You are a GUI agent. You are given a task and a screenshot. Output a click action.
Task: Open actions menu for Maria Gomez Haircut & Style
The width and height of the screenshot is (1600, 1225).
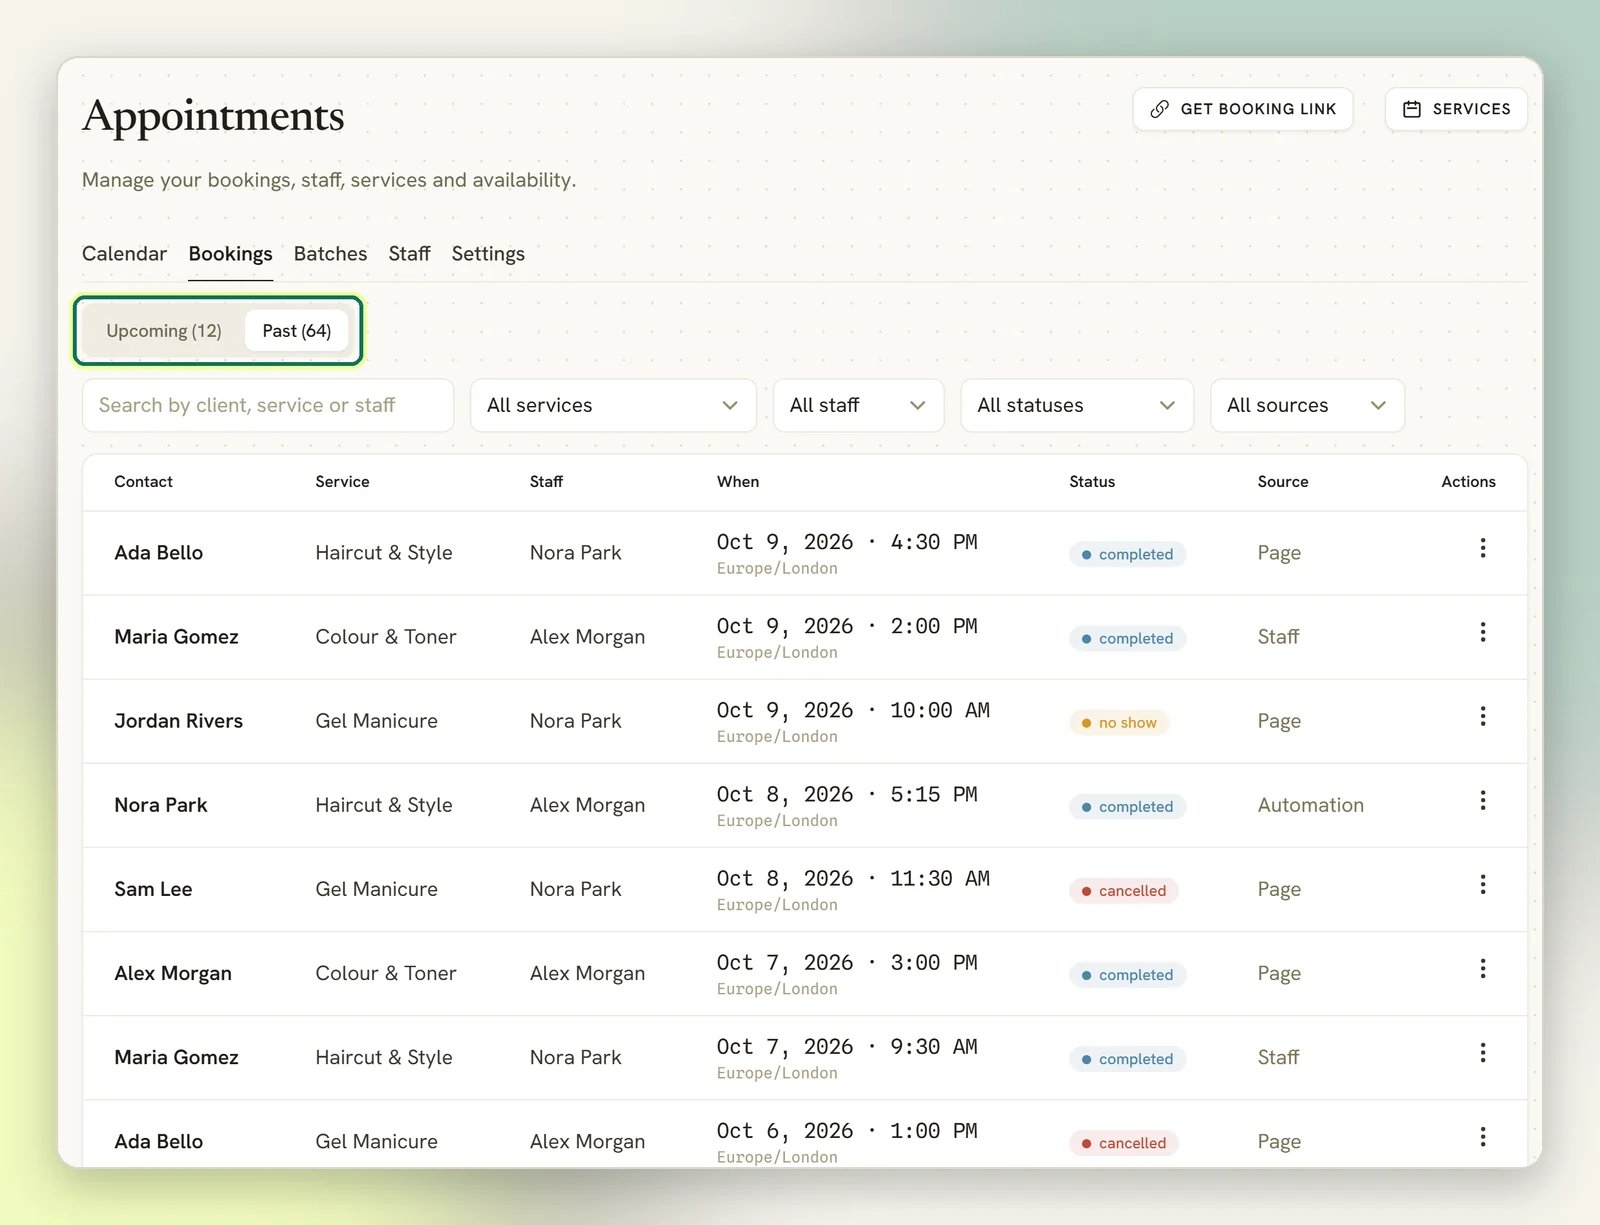pyautogui.click(x=1483, y=1052)
